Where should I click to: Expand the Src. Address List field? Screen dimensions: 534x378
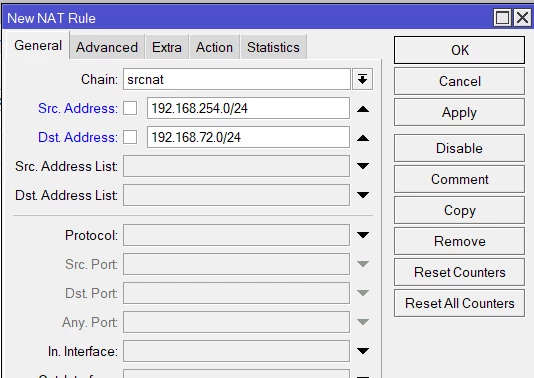(363, 166)
